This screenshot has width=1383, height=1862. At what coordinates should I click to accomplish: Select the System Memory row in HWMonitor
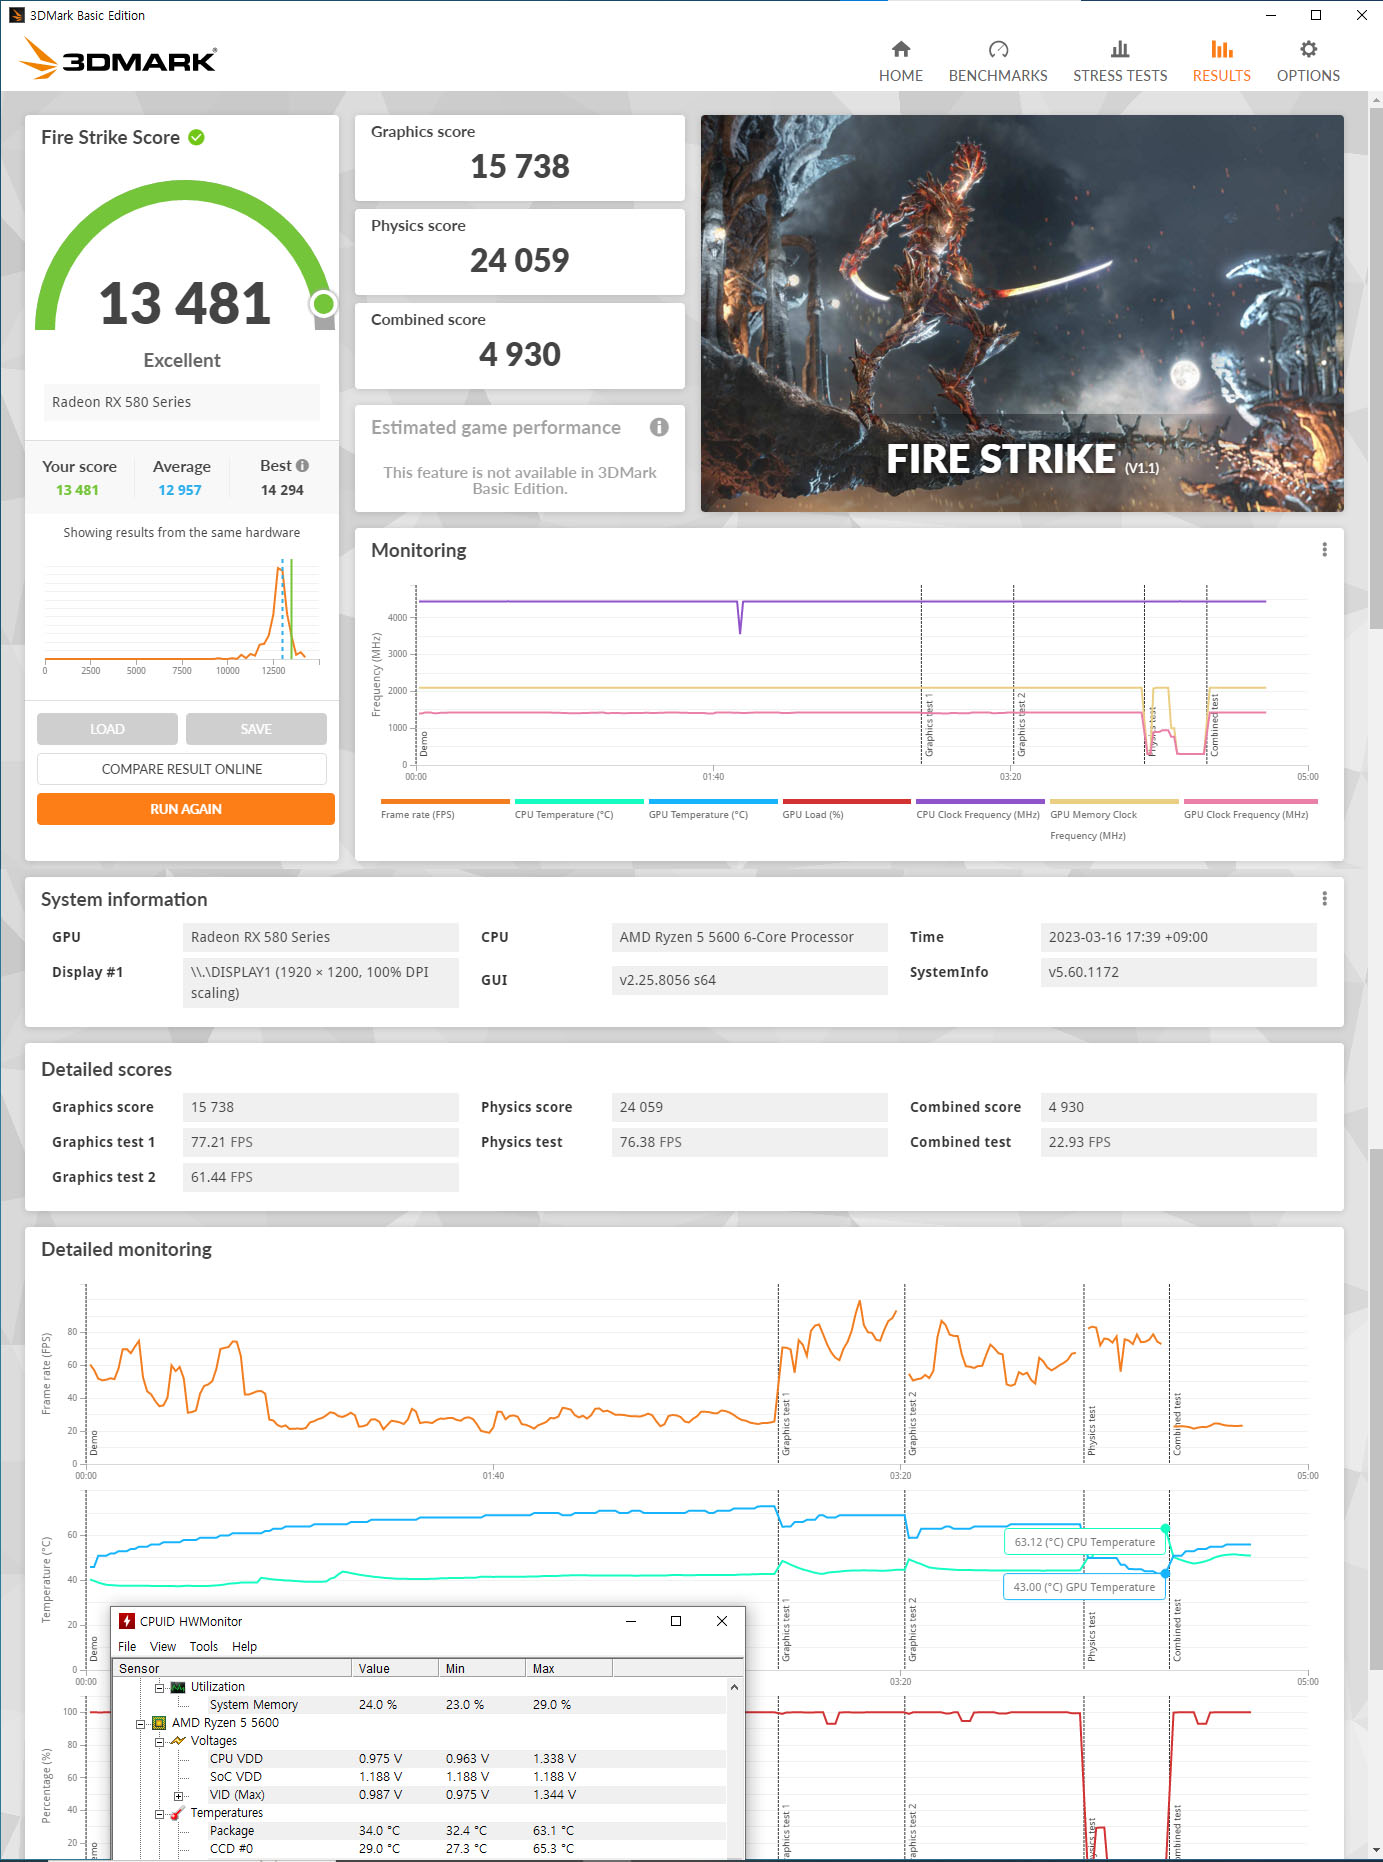coord(420,1705)
